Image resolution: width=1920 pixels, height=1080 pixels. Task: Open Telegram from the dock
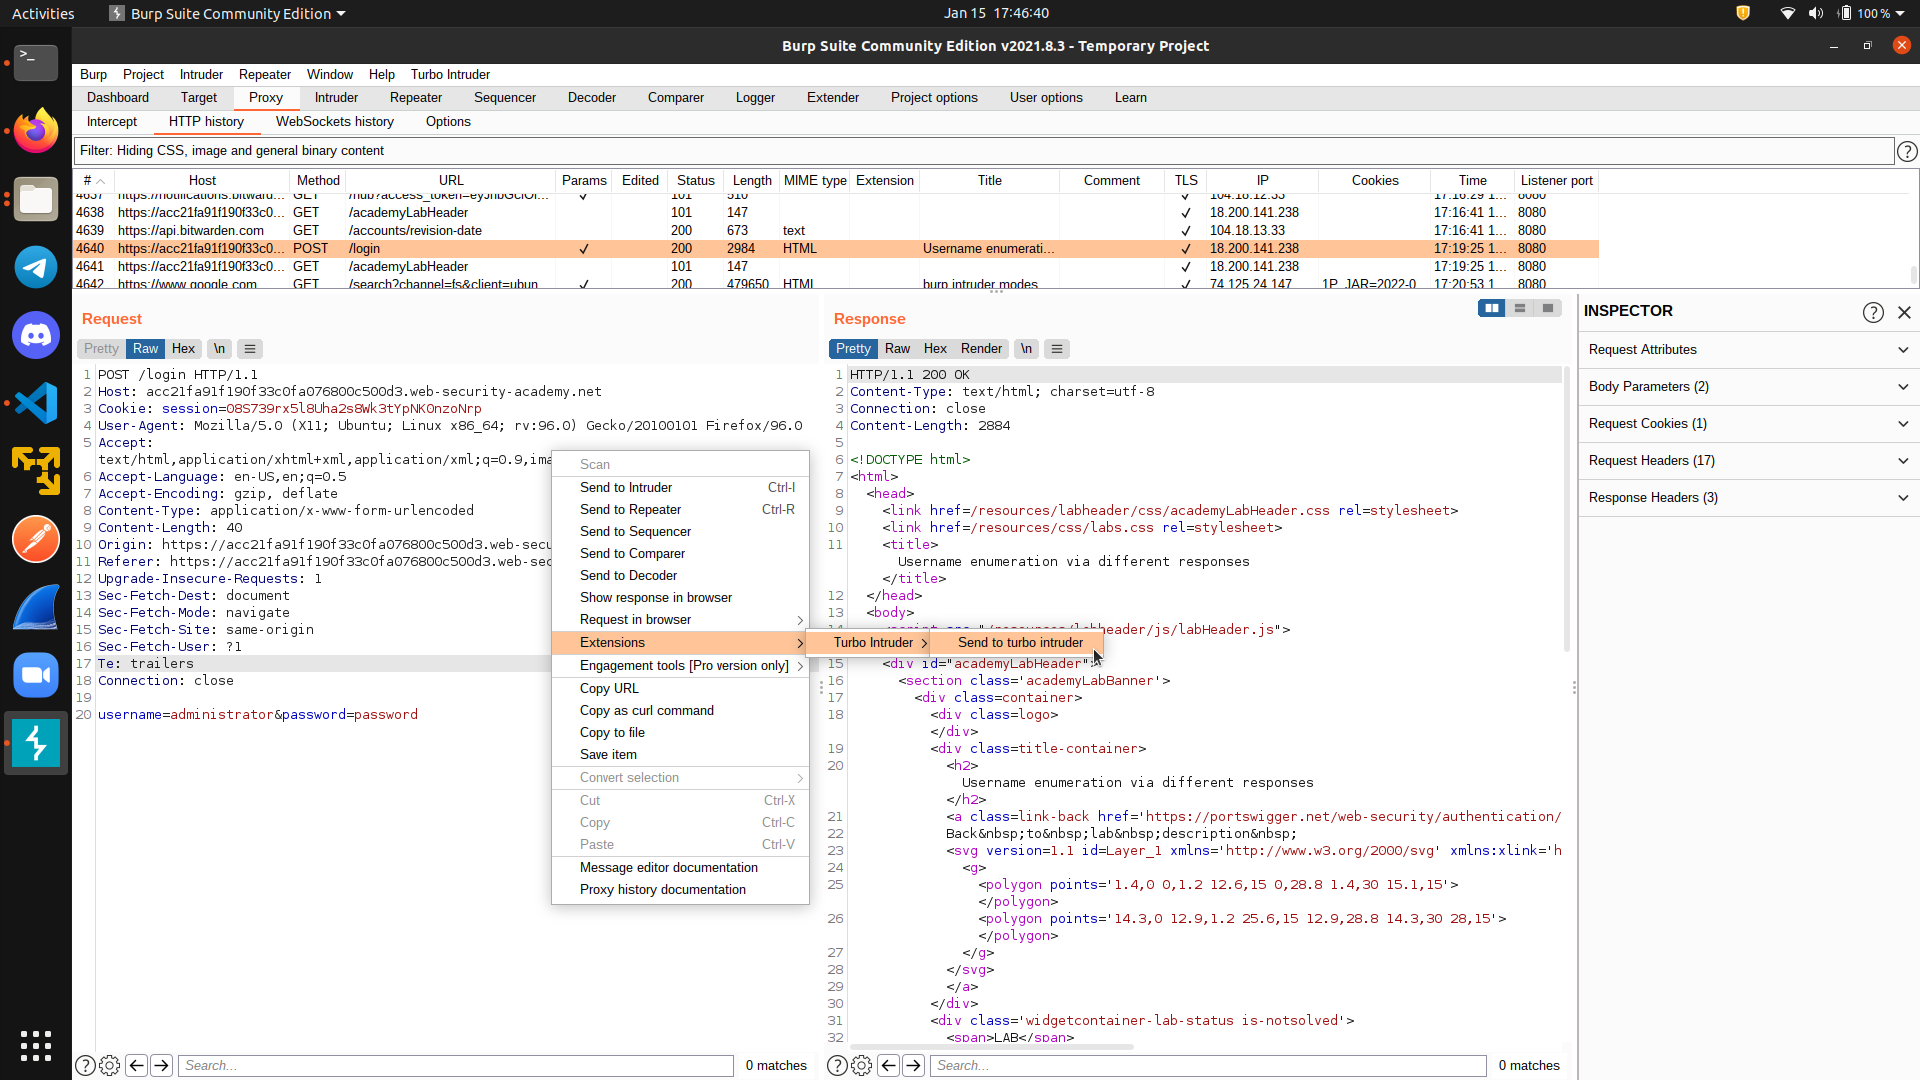pyautogui.click(x=36, y=267)
